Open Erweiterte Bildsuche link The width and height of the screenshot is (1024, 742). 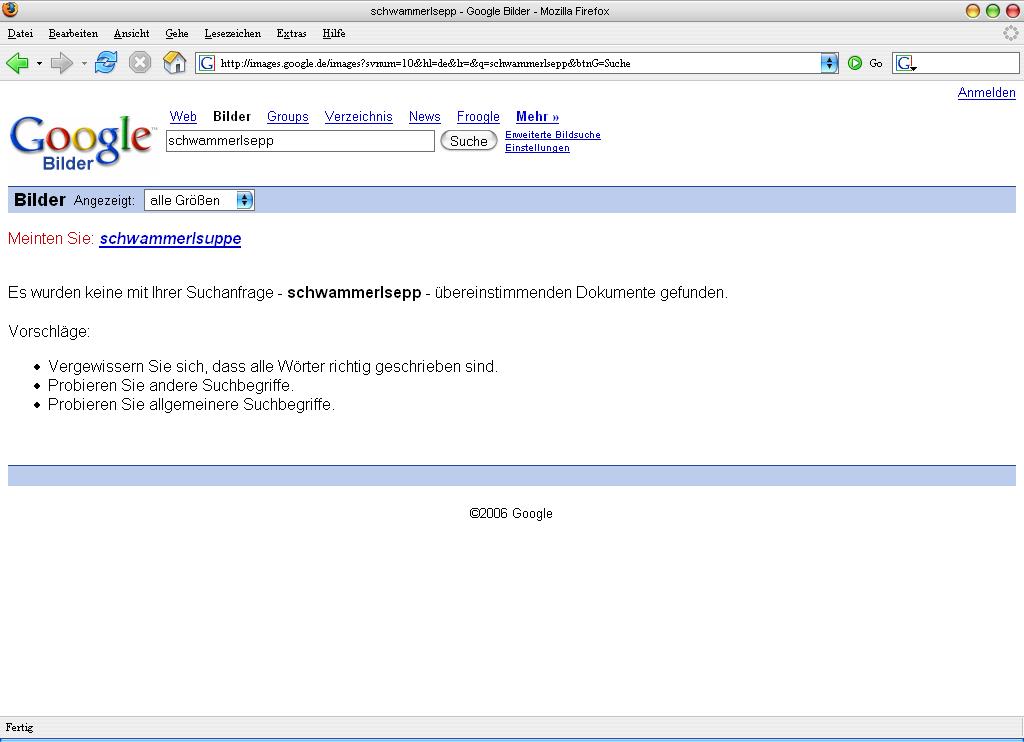[x=552, y=135]
